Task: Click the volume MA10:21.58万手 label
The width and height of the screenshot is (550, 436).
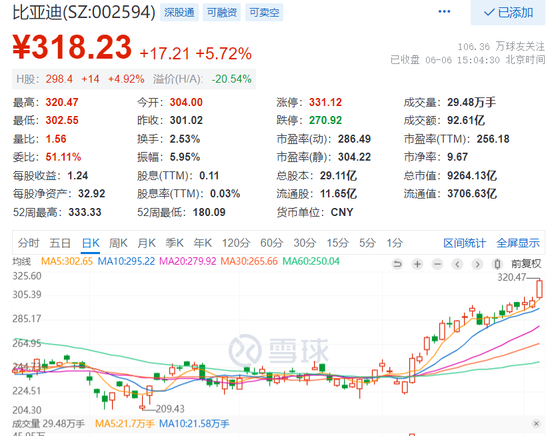Action: click(x=194, y=424)
